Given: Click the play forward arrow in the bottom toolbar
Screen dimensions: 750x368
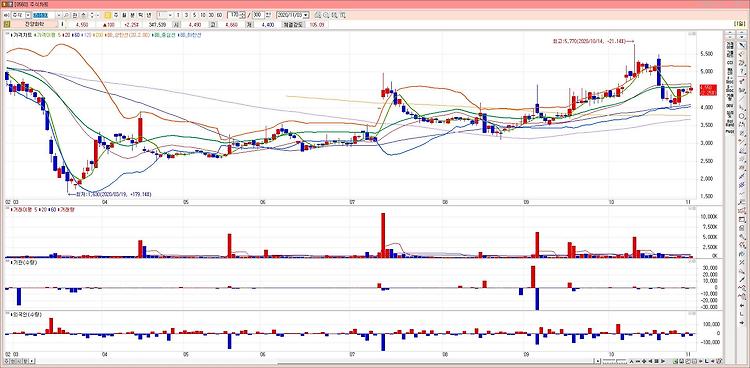Looking at the screenshot, I should [663, 361].
